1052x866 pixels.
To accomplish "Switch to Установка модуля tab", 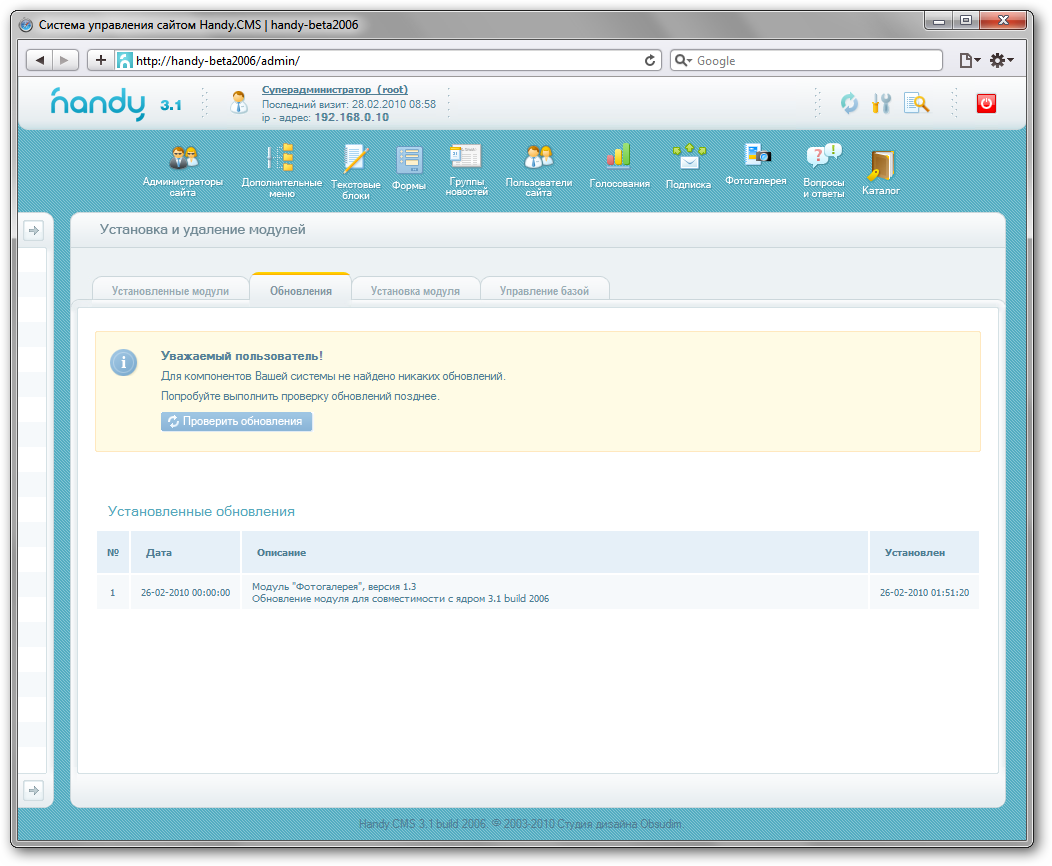I will (x=415, y=291).
